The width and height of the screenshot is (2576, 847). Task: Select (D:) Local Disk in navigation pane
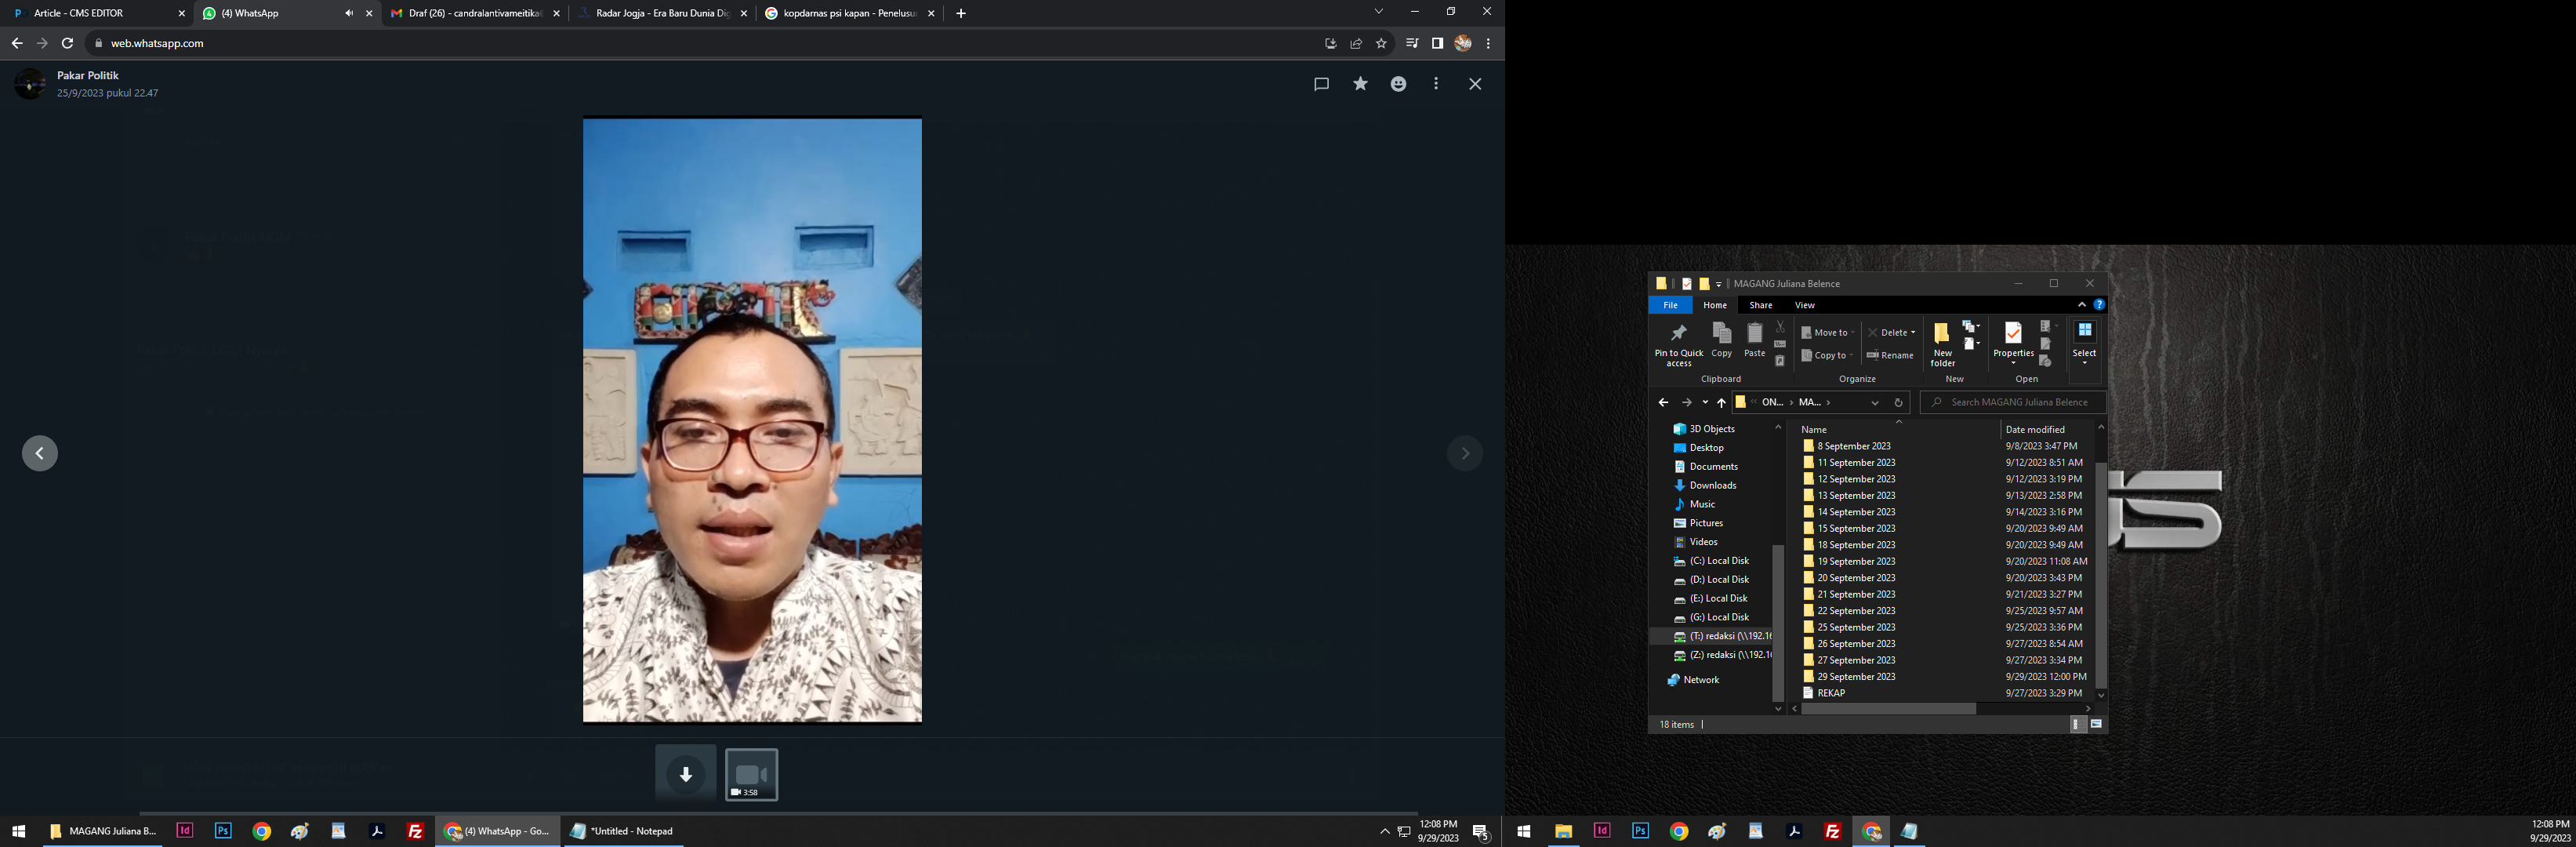1718,579
